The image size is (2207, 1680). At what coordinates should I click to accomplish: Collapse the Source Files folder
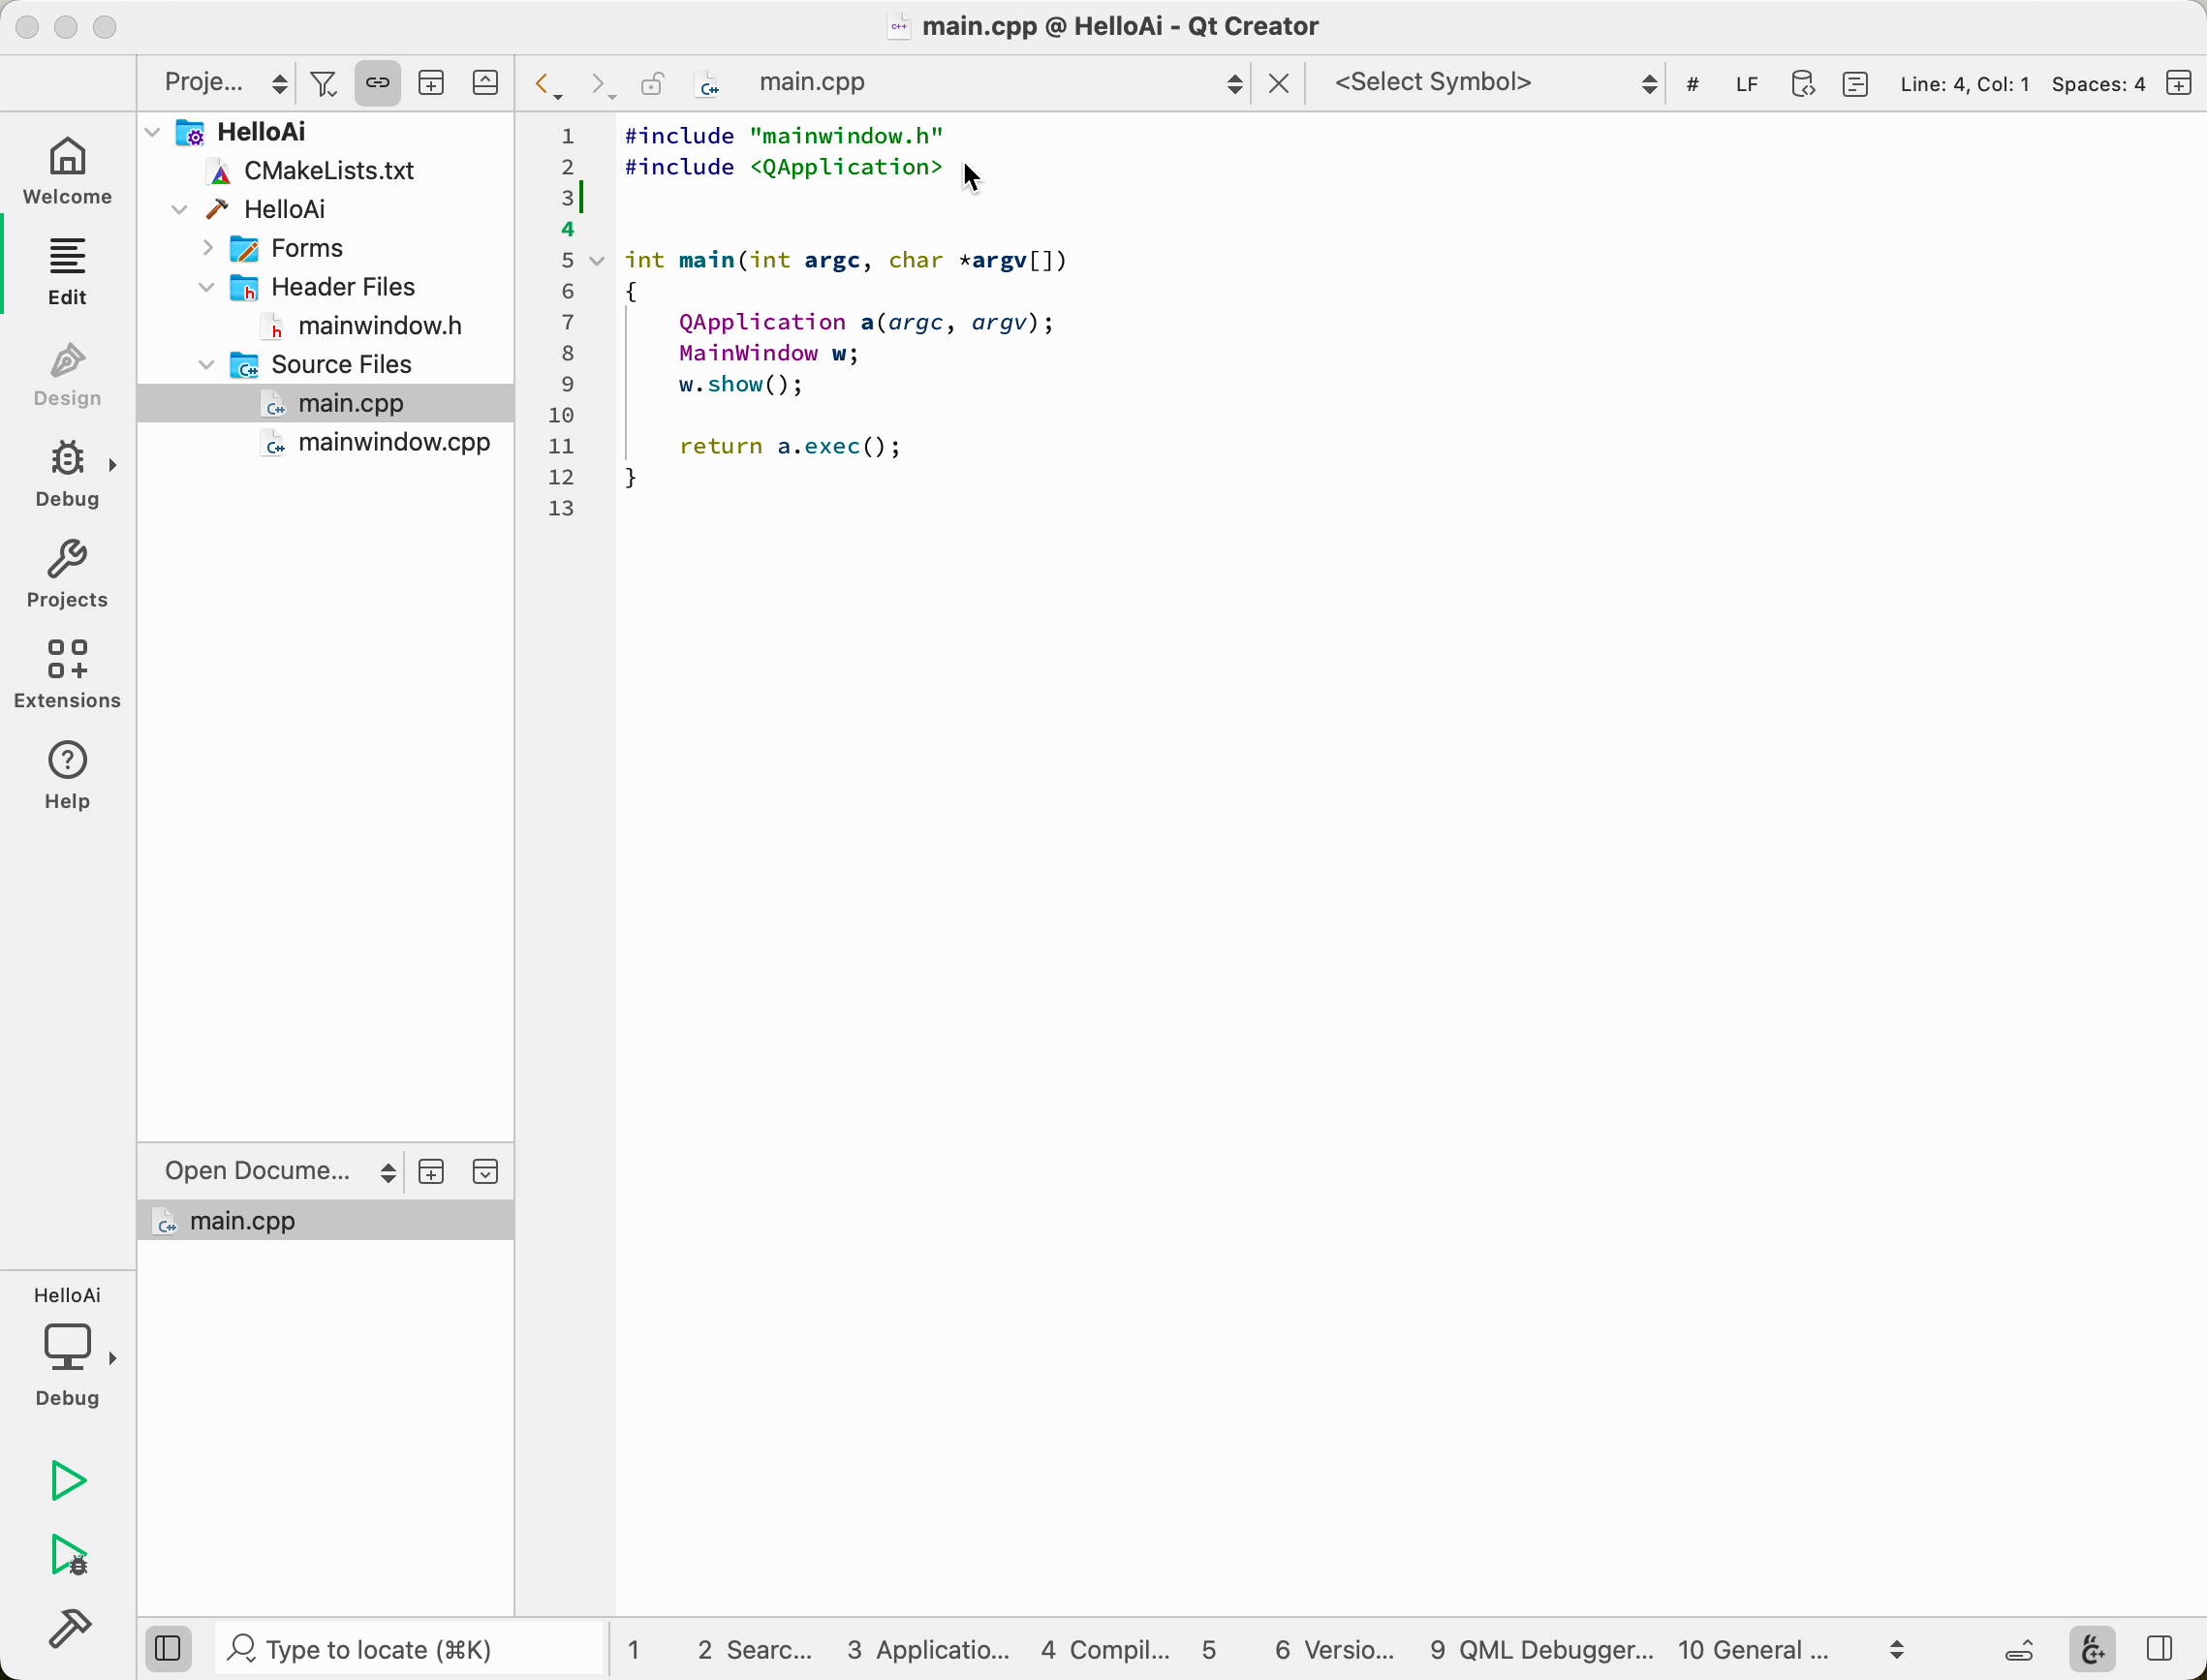[207, 365]
